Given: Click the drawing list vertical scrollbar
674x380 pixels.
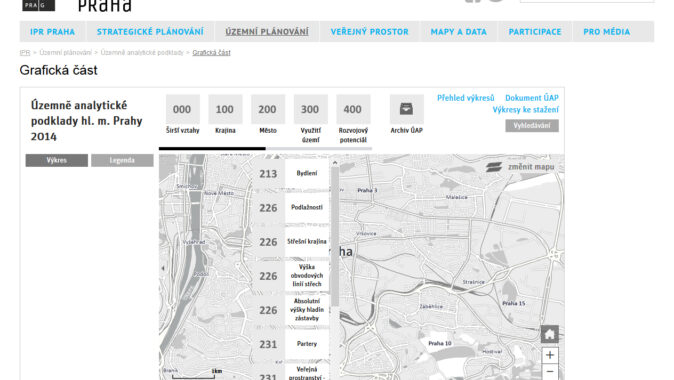Looking at the screenshot, I should [x=335, y=236].
